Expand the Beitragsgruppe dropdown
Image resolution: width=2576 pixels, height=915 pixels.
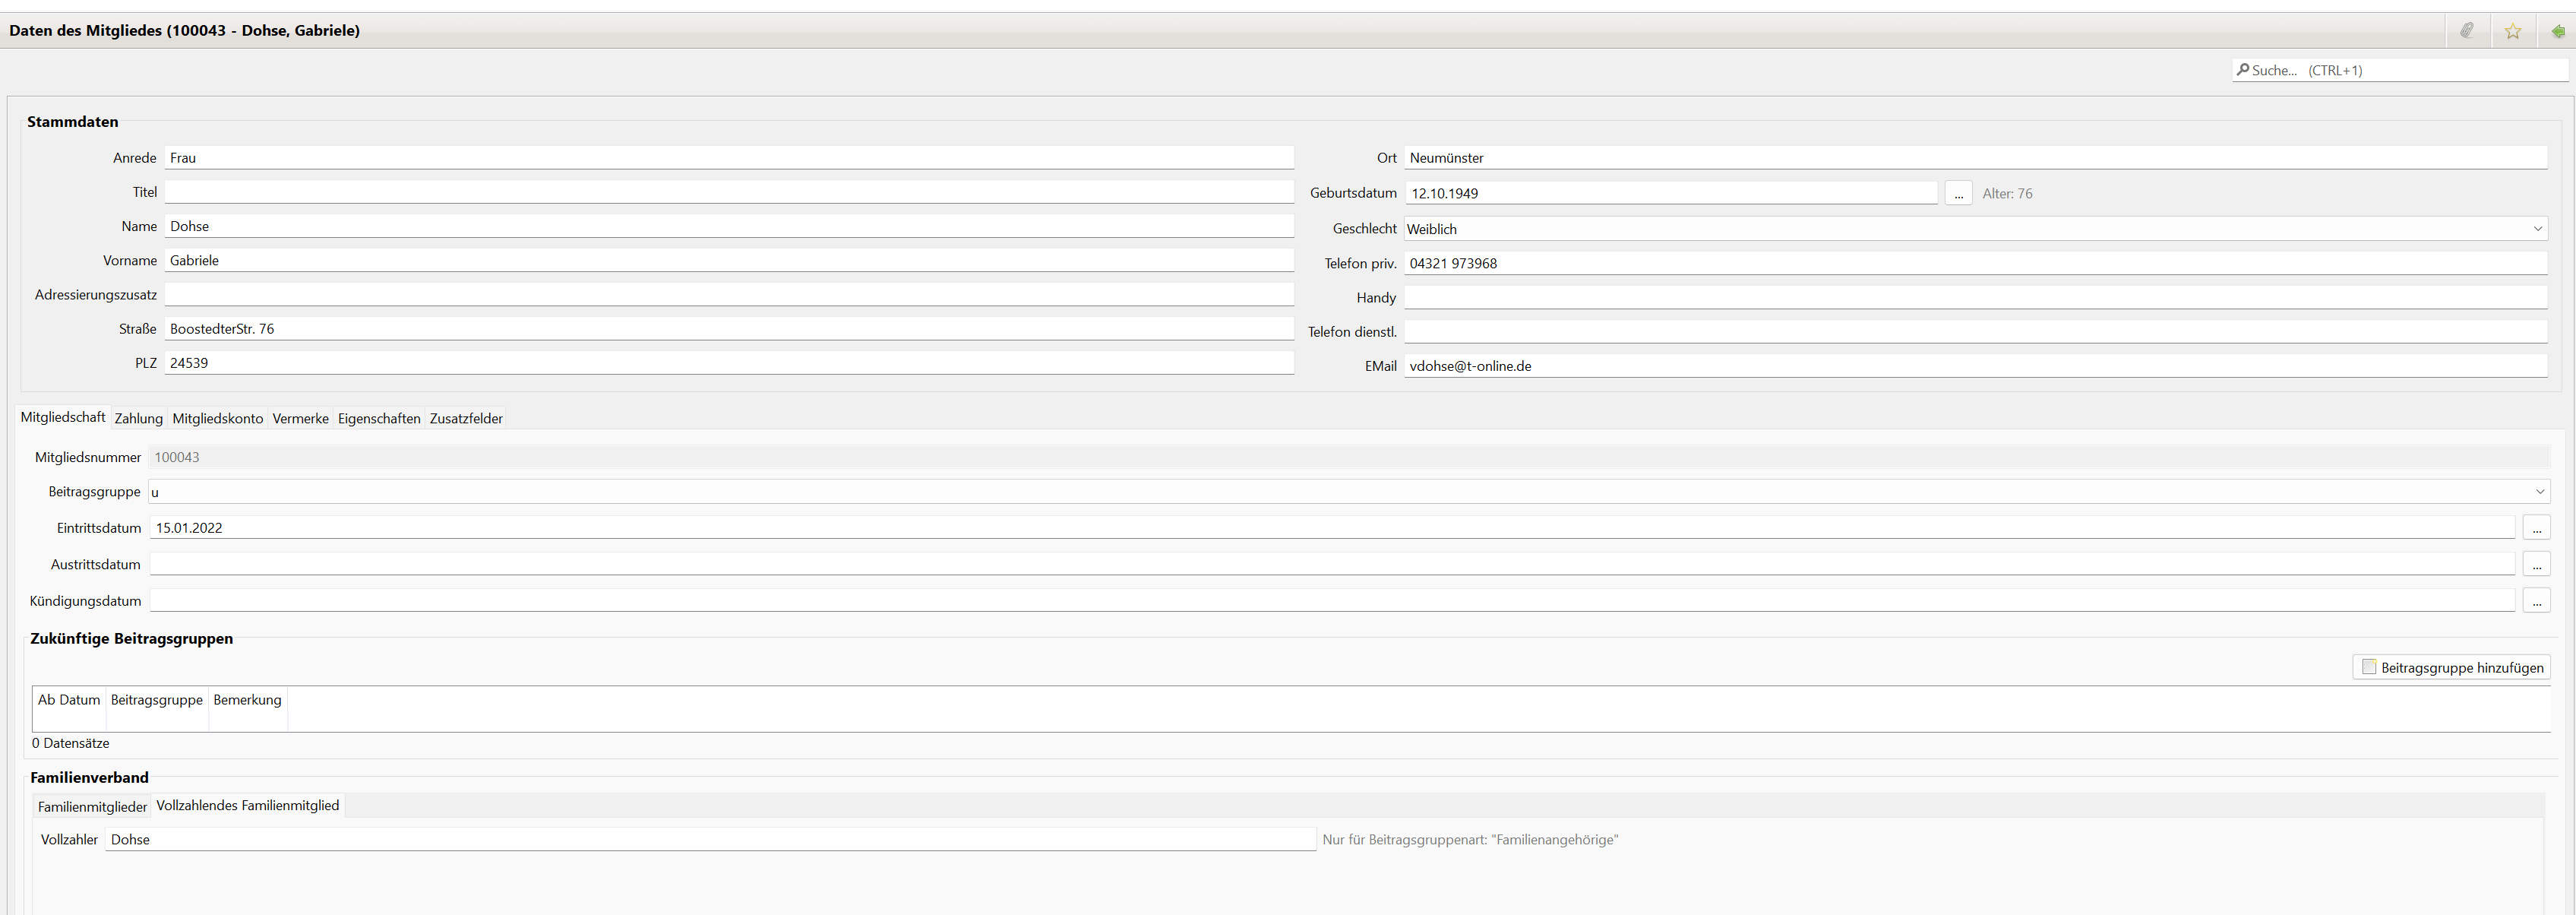(x=2539, y=492)
